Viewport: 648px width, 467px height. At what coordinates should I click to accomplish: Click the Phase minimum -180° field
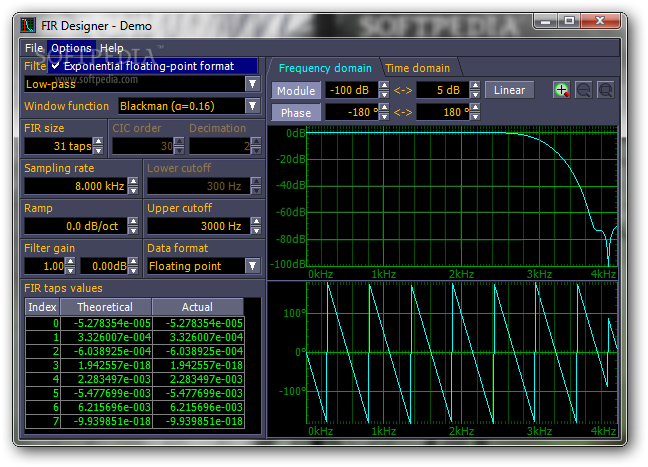pyautogui.click(x=352, y=112)
